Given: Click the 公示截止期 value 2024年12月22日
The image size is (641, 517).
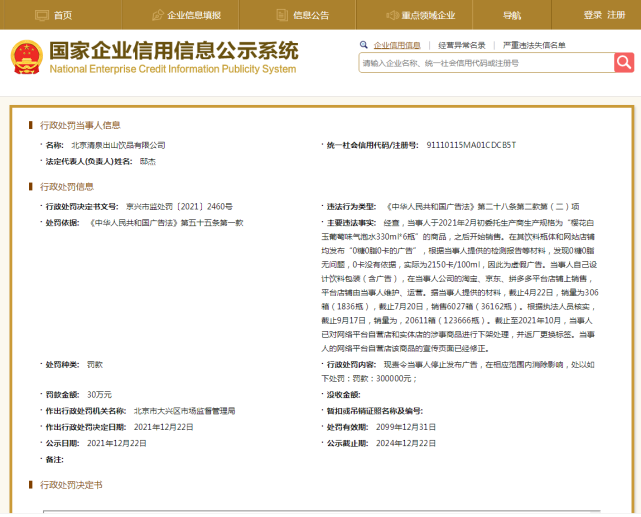Looking at the screenshot, I should tap(406, 443).
